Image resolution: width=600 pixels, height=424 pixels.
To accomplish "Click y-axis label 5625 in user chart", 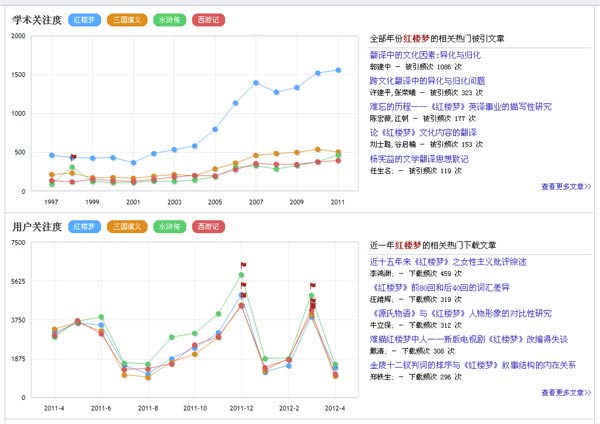I will pyautogui.click(x=18, y=281).
